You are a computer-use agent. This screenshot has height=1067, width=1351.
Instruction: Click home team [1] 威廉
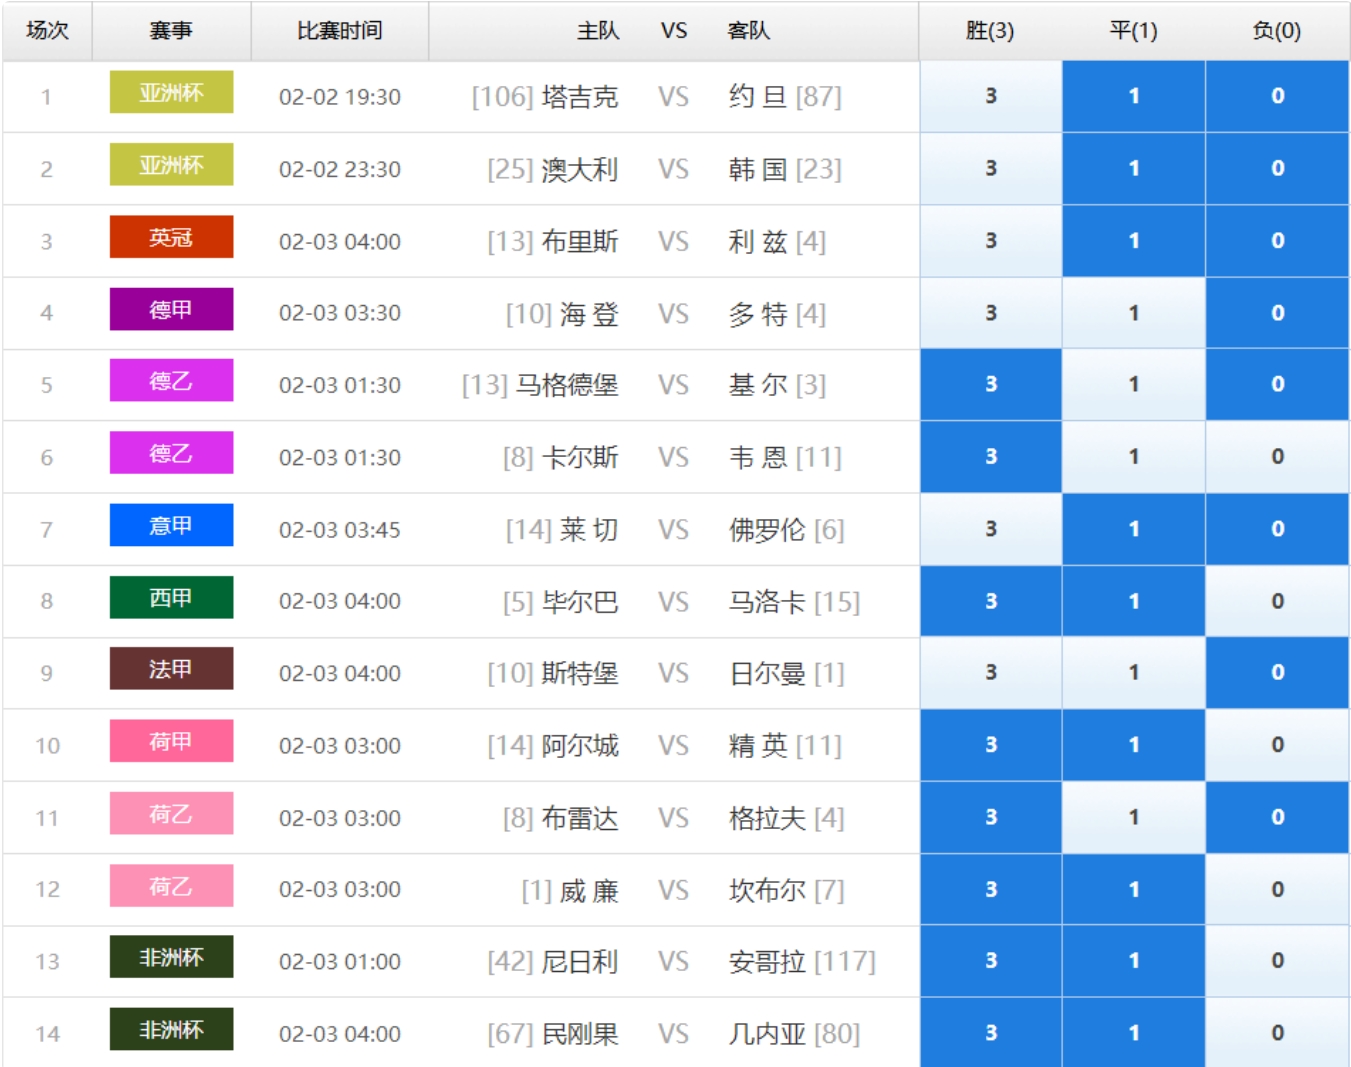tap(570, 890)
